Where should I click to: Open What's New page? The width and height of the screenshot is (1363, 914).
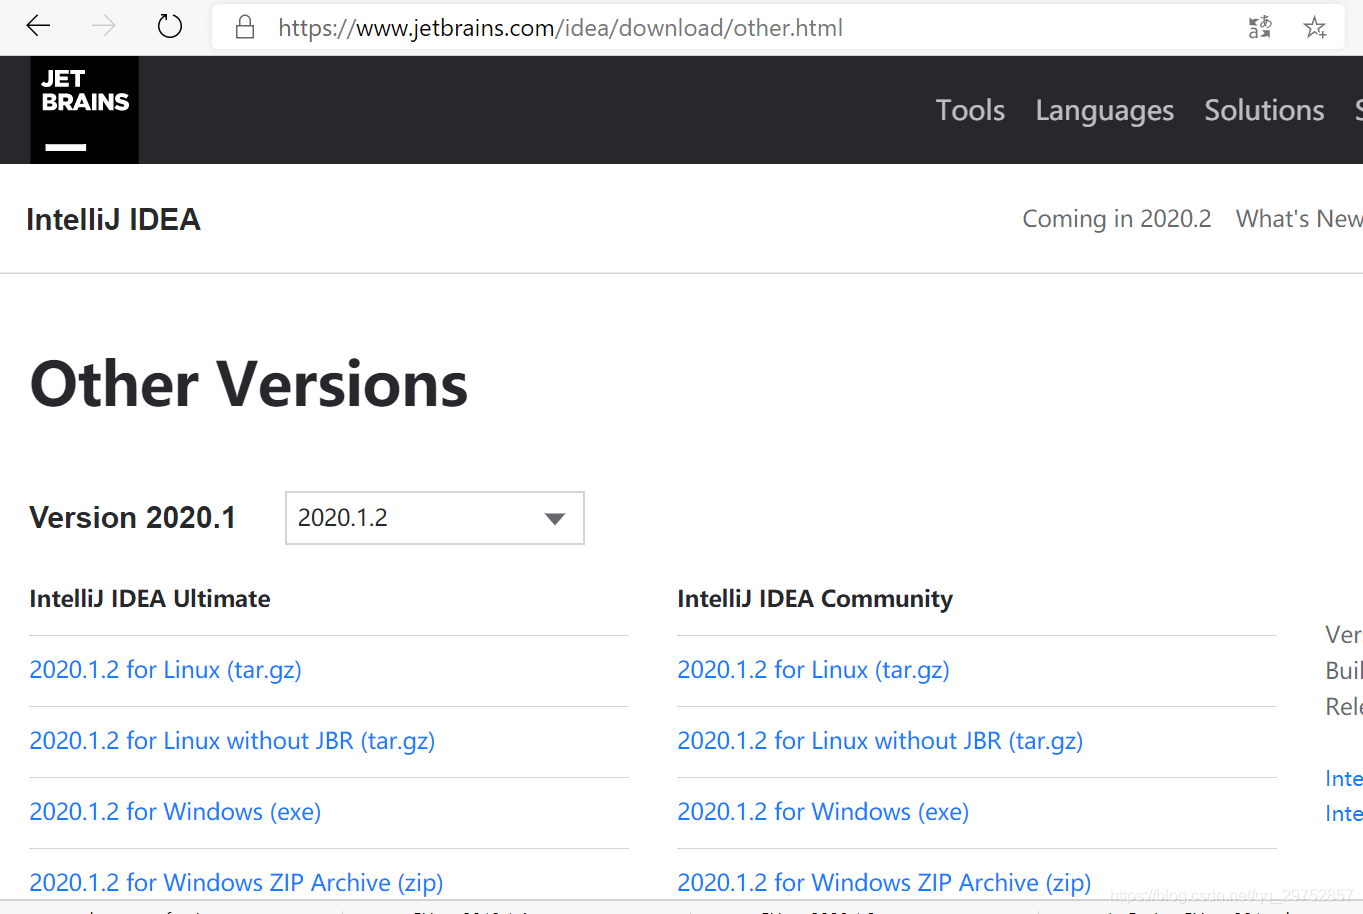click(x=1299, y=219)
